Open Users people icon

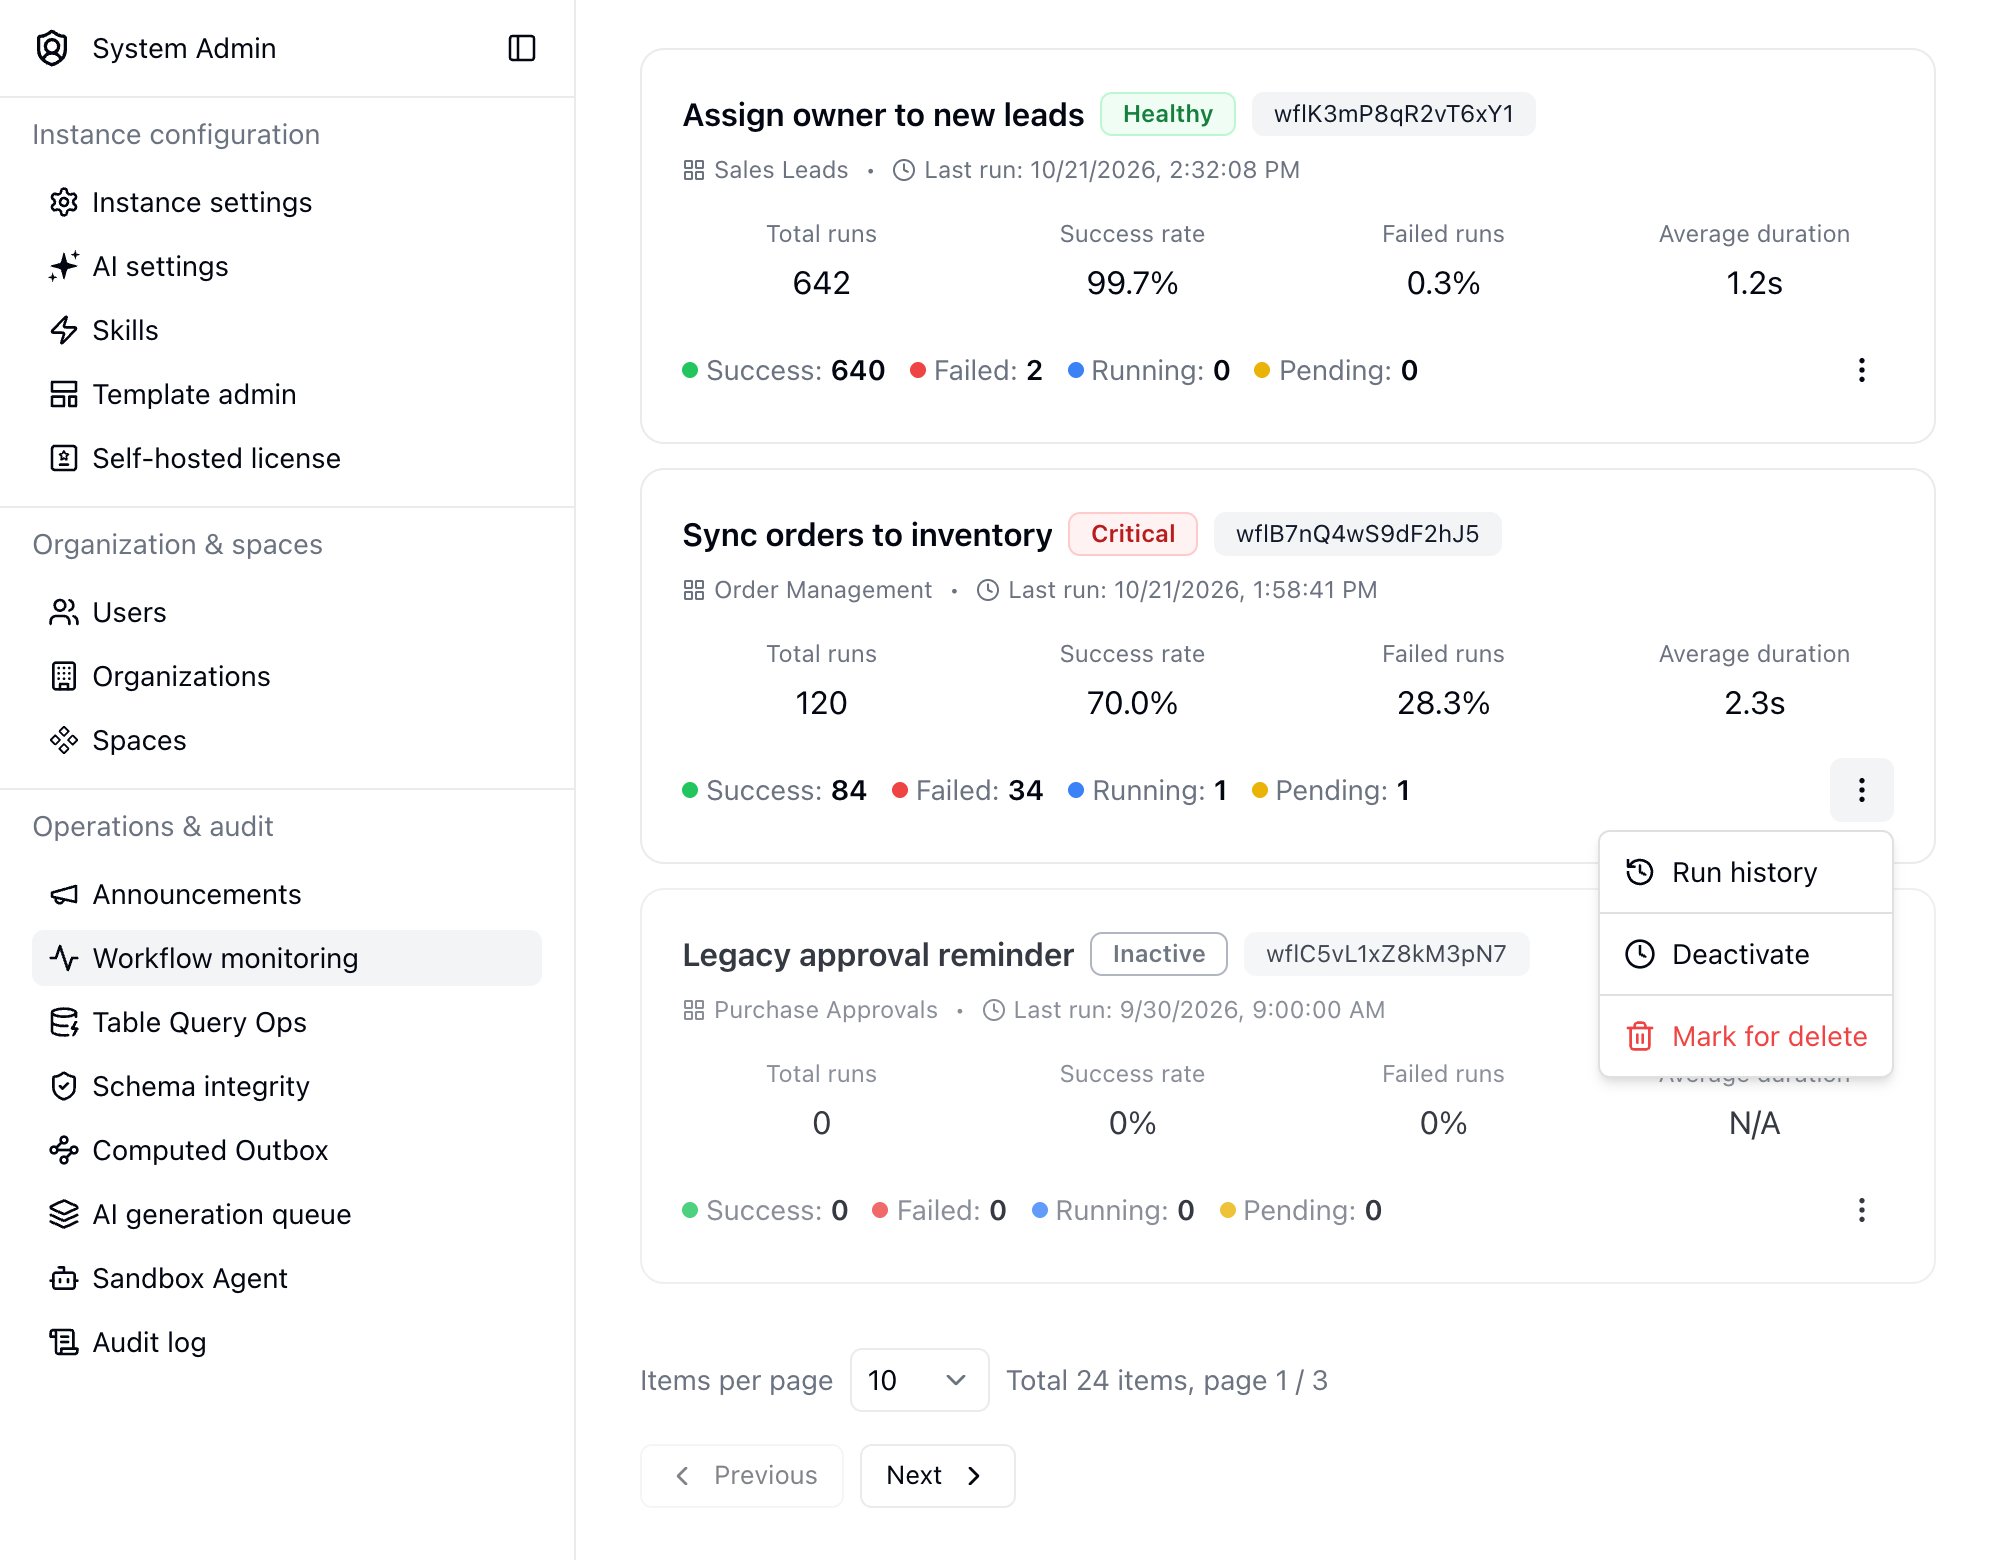point(64,612)
